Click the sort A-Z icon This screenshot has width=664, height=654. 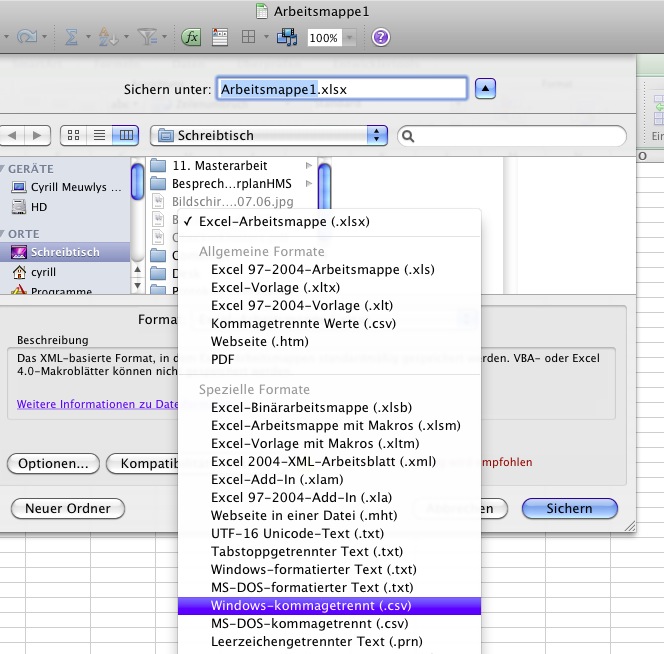tap(106, 37)
